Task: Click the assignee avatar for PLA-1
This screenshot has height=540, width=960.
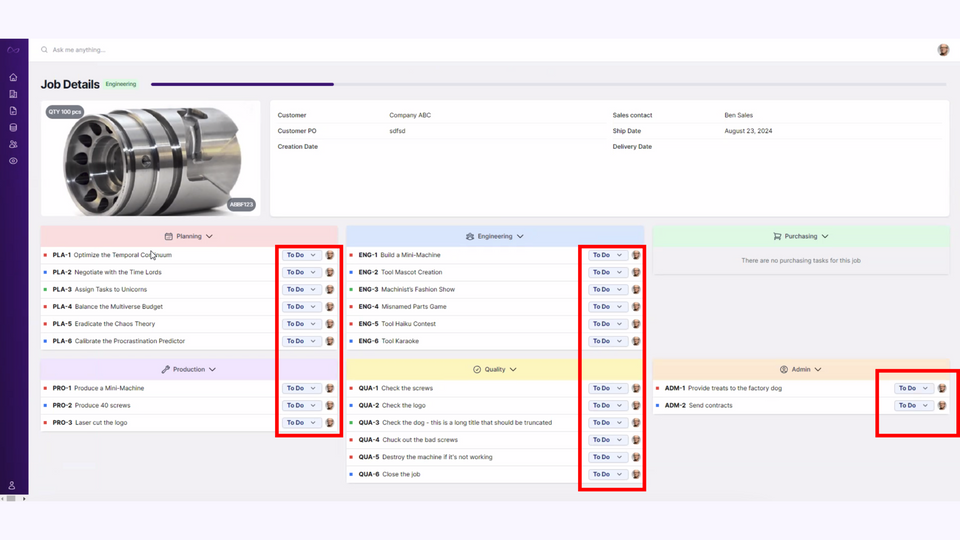Action: 329,255
